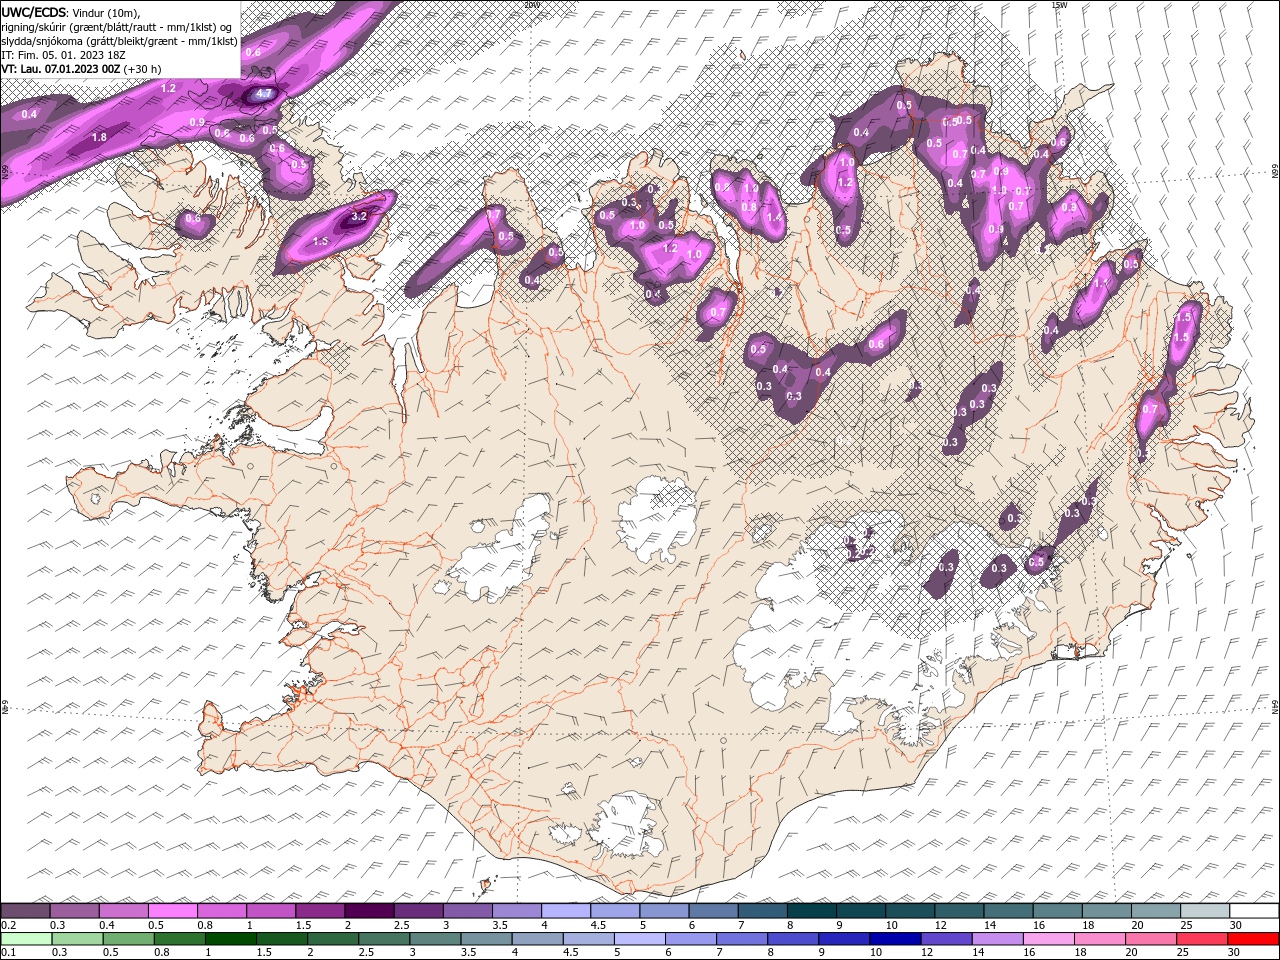Select the gray-green swatch between 3 and 3.5 lower row
This screenshot has width=1280, height=960.
(434, 939)
